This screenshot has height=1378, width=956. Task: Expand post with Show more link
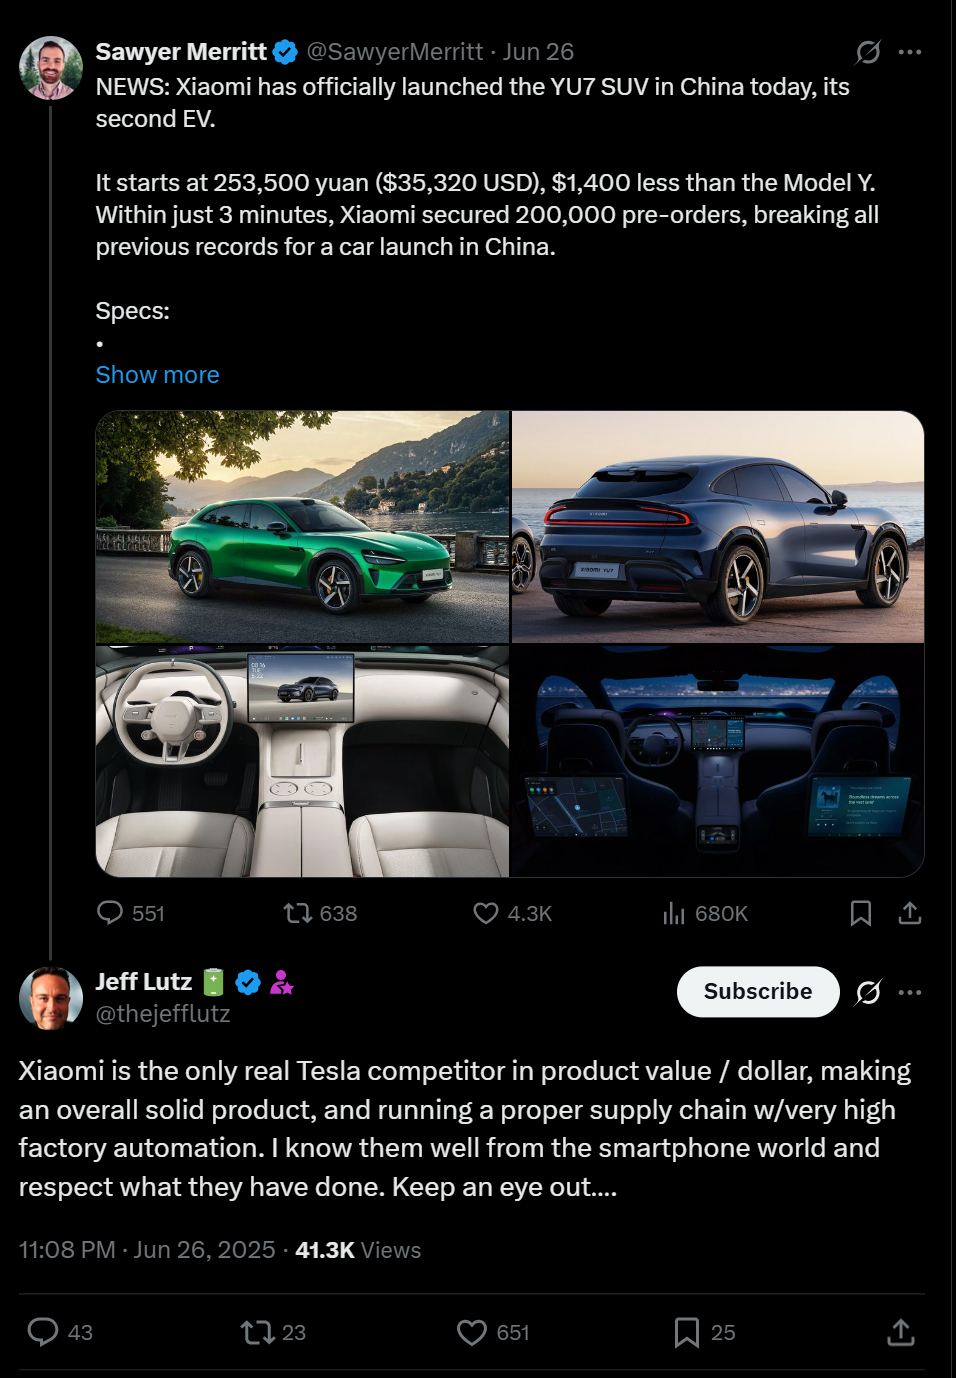pyautogui.click(x=157, y=375)
